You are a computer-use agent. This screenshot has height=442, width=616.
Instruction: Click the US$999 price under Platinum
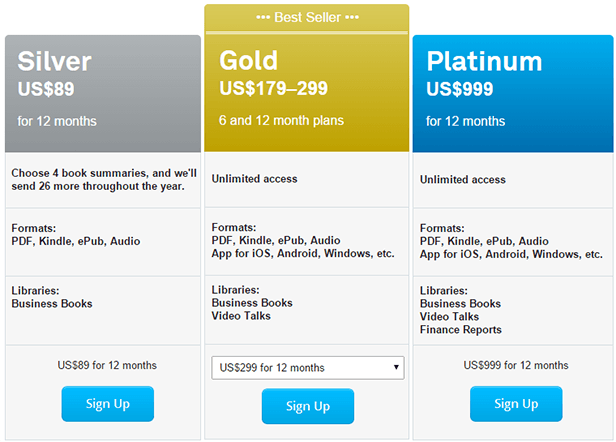tap(460, 89)
